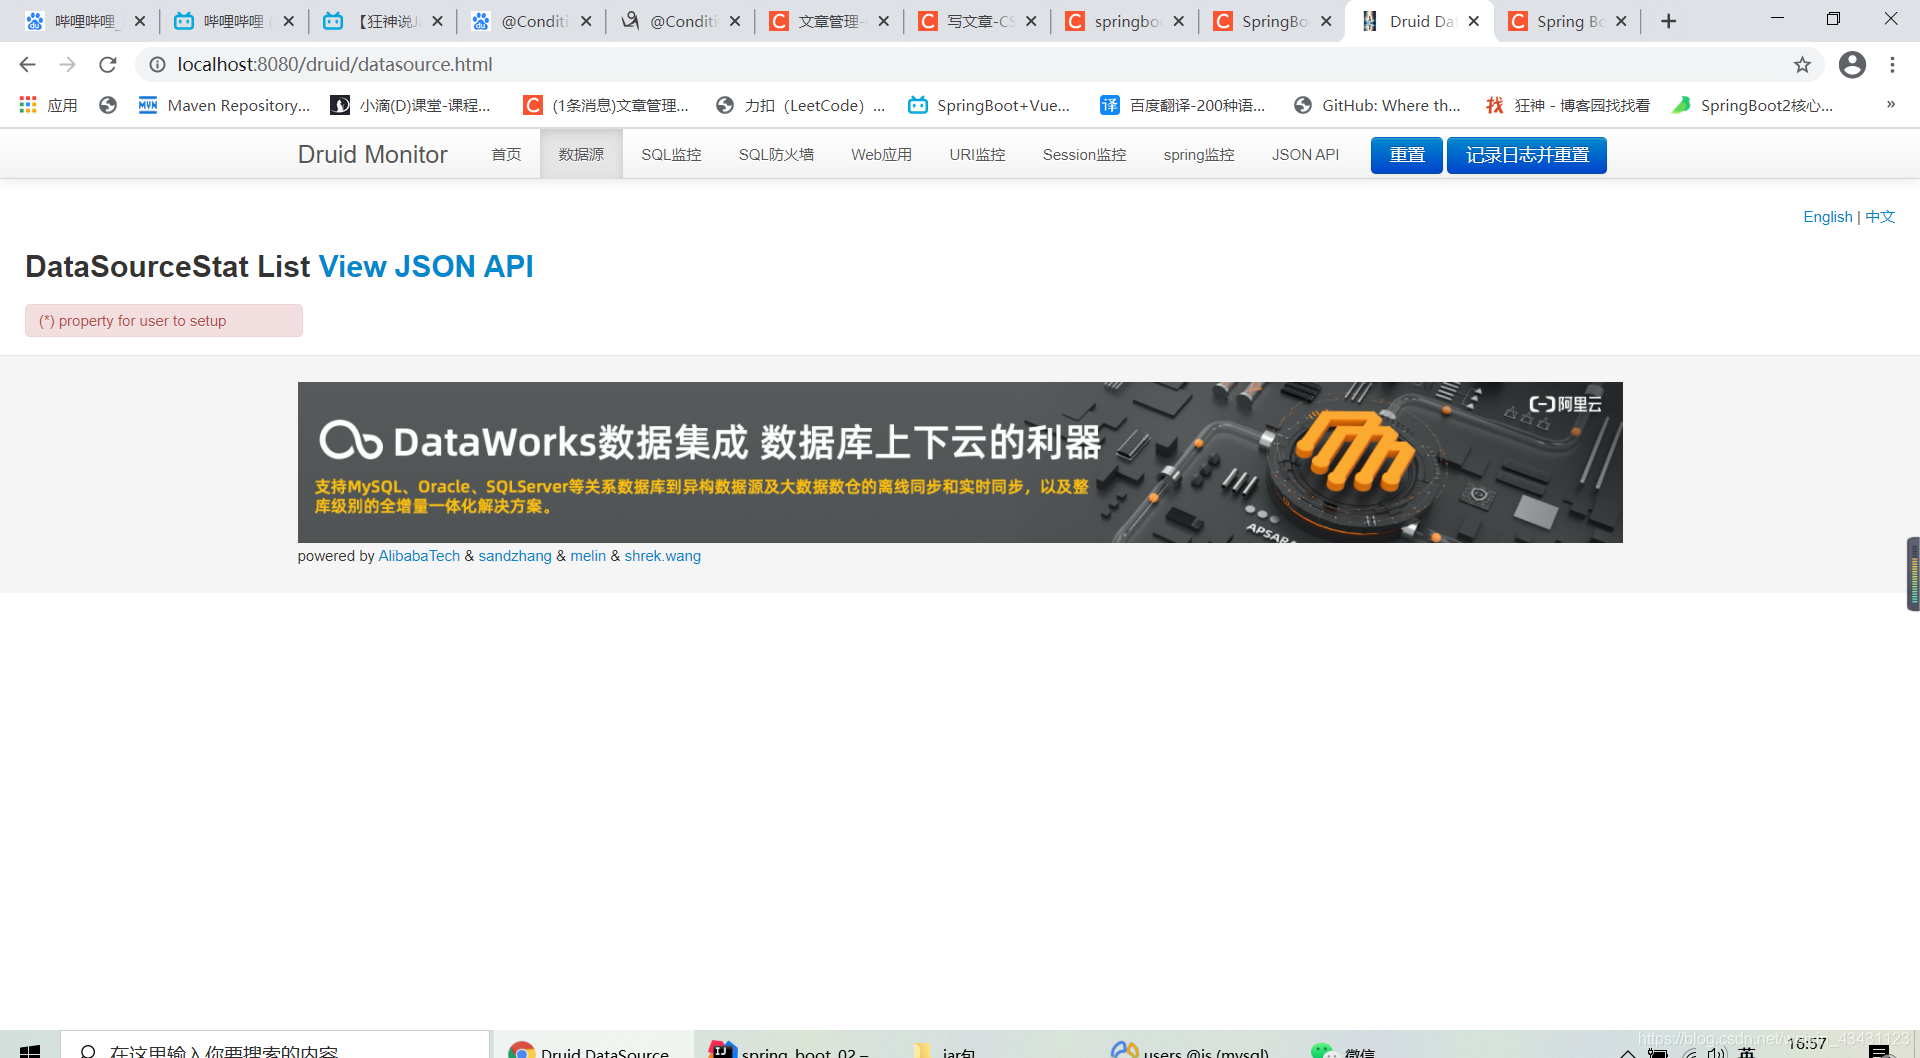
Task: Open the Windows Start menu
Action: click(x=30, y=1050)
